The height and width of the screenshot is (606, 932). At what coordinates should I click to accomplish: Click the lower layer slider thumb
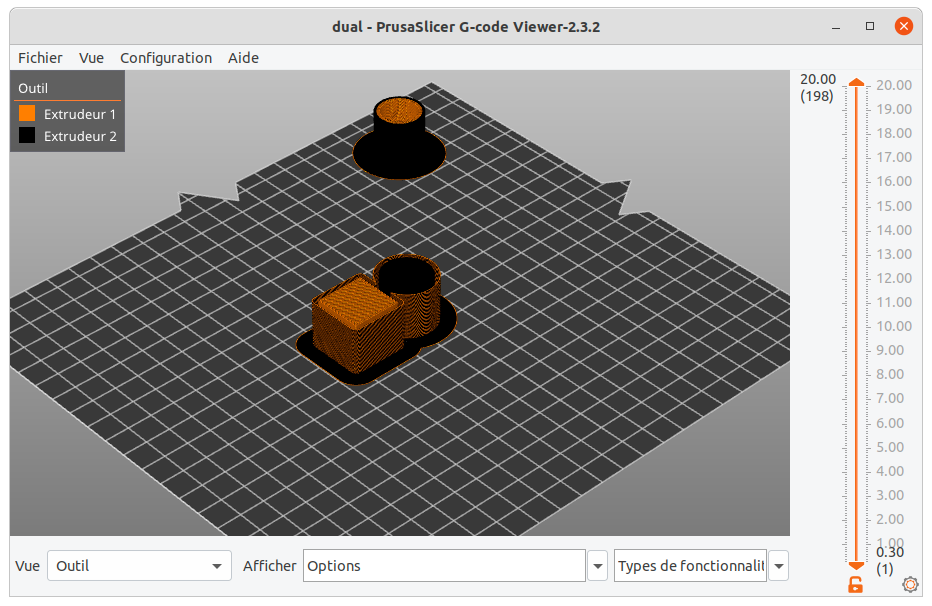tap(856, 565)
